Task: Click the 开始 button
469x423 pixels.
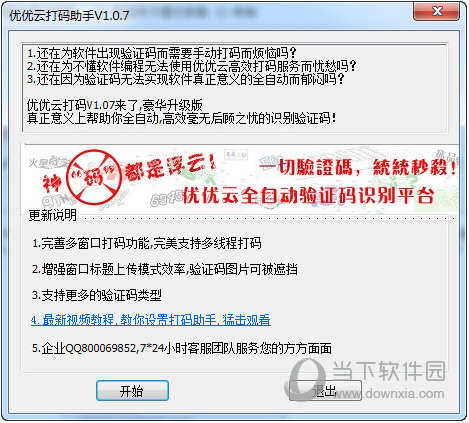Action: 132,390
